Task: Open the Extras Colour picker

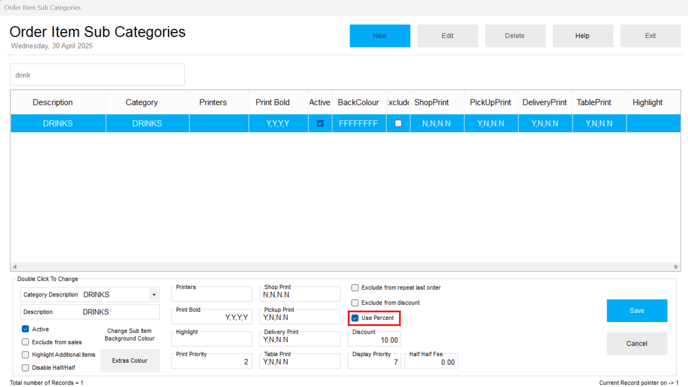Action: pyautogui.click(x=129, y=361)
